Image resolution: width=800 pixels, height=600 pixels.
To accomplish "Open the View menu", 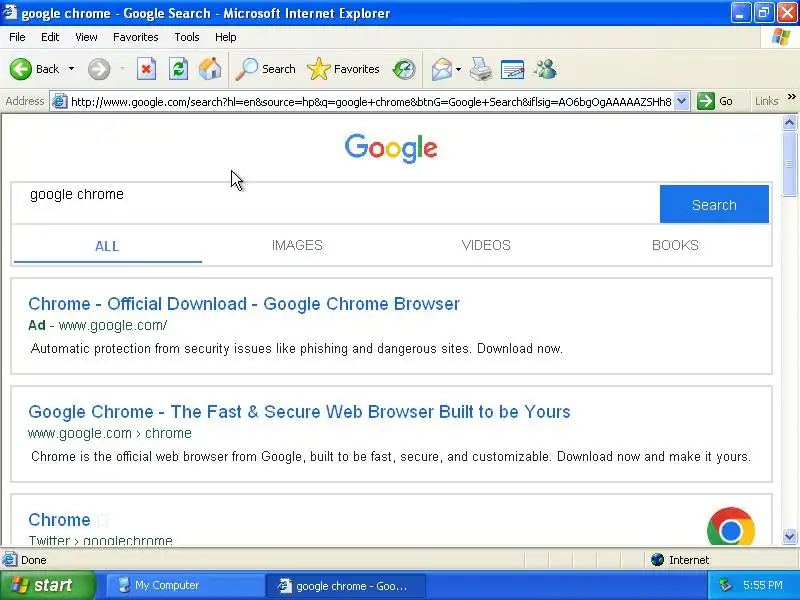I will point(86,37).
